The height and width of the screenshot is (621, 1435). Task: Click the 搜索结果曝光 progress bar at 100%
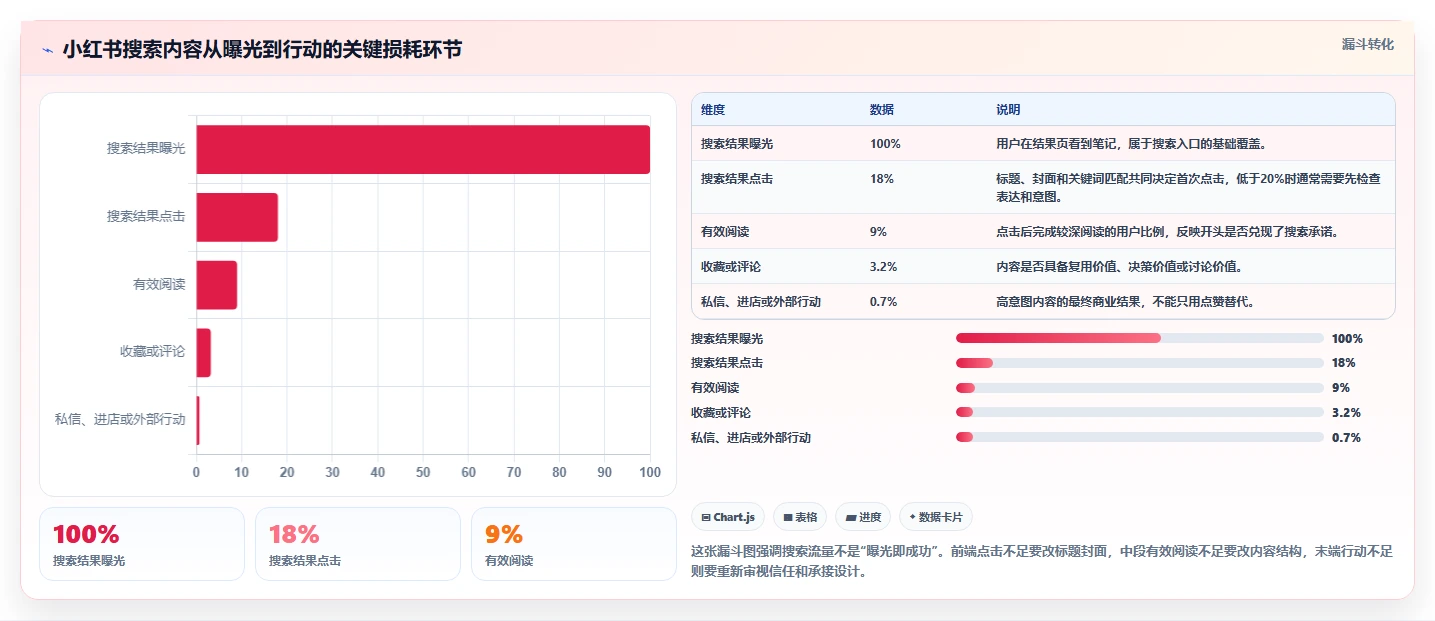coord(1140,338)
